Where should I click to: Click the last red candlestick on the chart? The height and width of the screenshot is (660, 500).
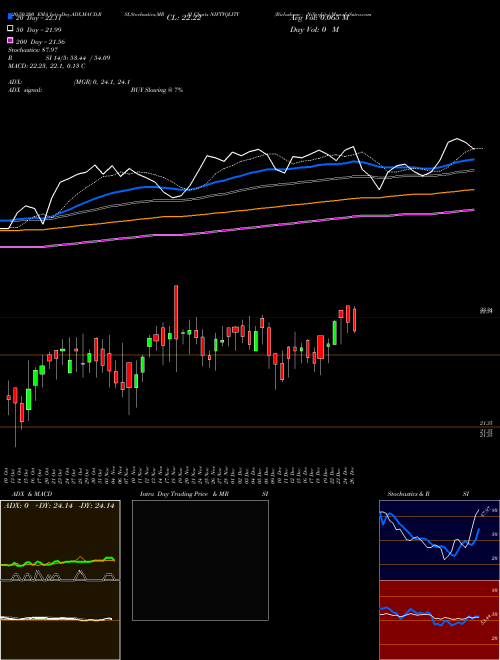tap(354, 319)
